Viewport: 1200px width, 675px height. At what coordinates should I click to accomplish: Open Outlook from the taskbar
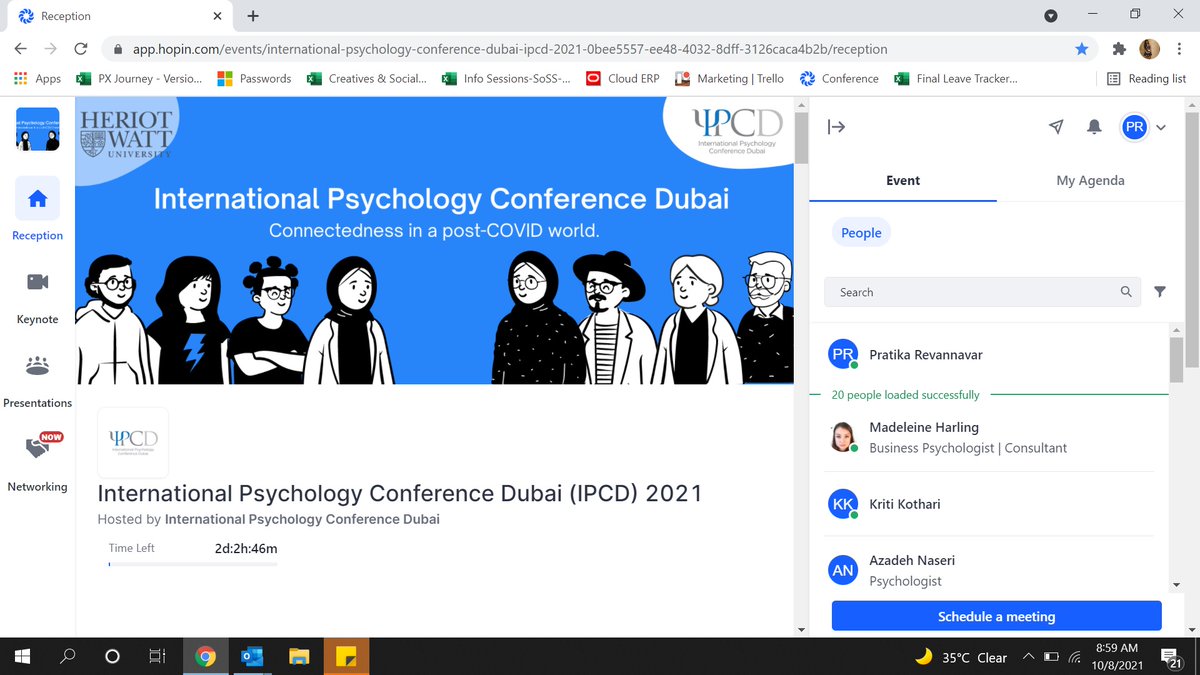point(251,657)
